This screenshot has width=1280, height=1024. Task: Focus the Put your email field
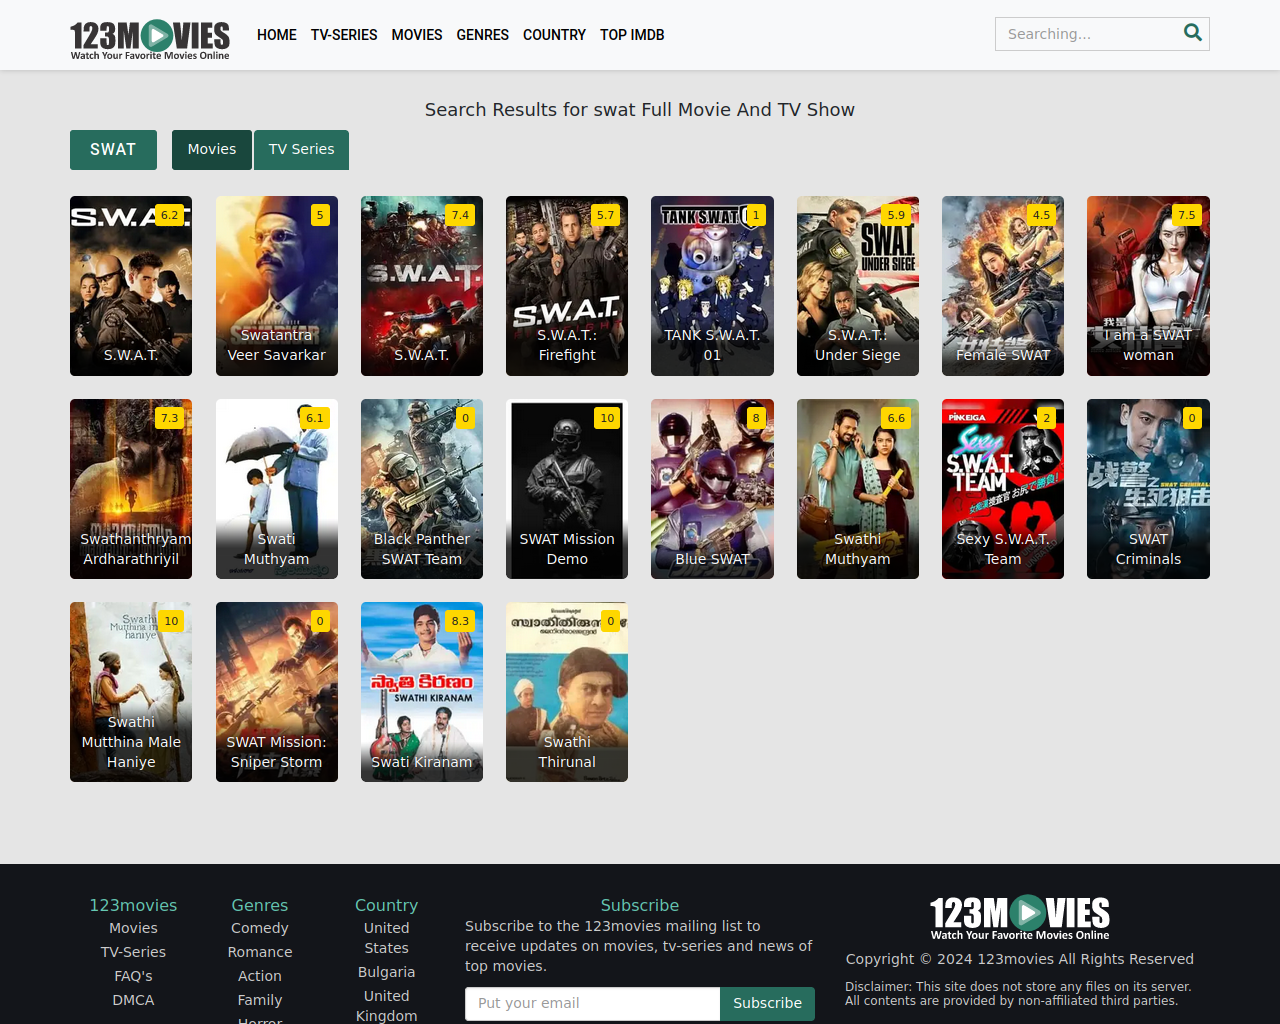tap(593, 1004)
